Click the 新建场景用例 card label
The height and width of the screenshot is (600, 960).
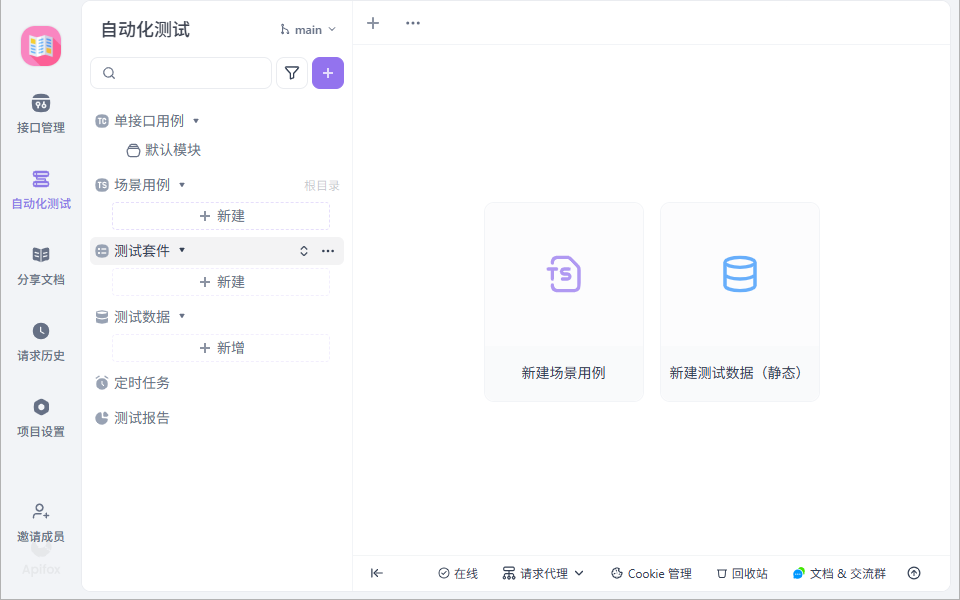(x=563, y=373)
